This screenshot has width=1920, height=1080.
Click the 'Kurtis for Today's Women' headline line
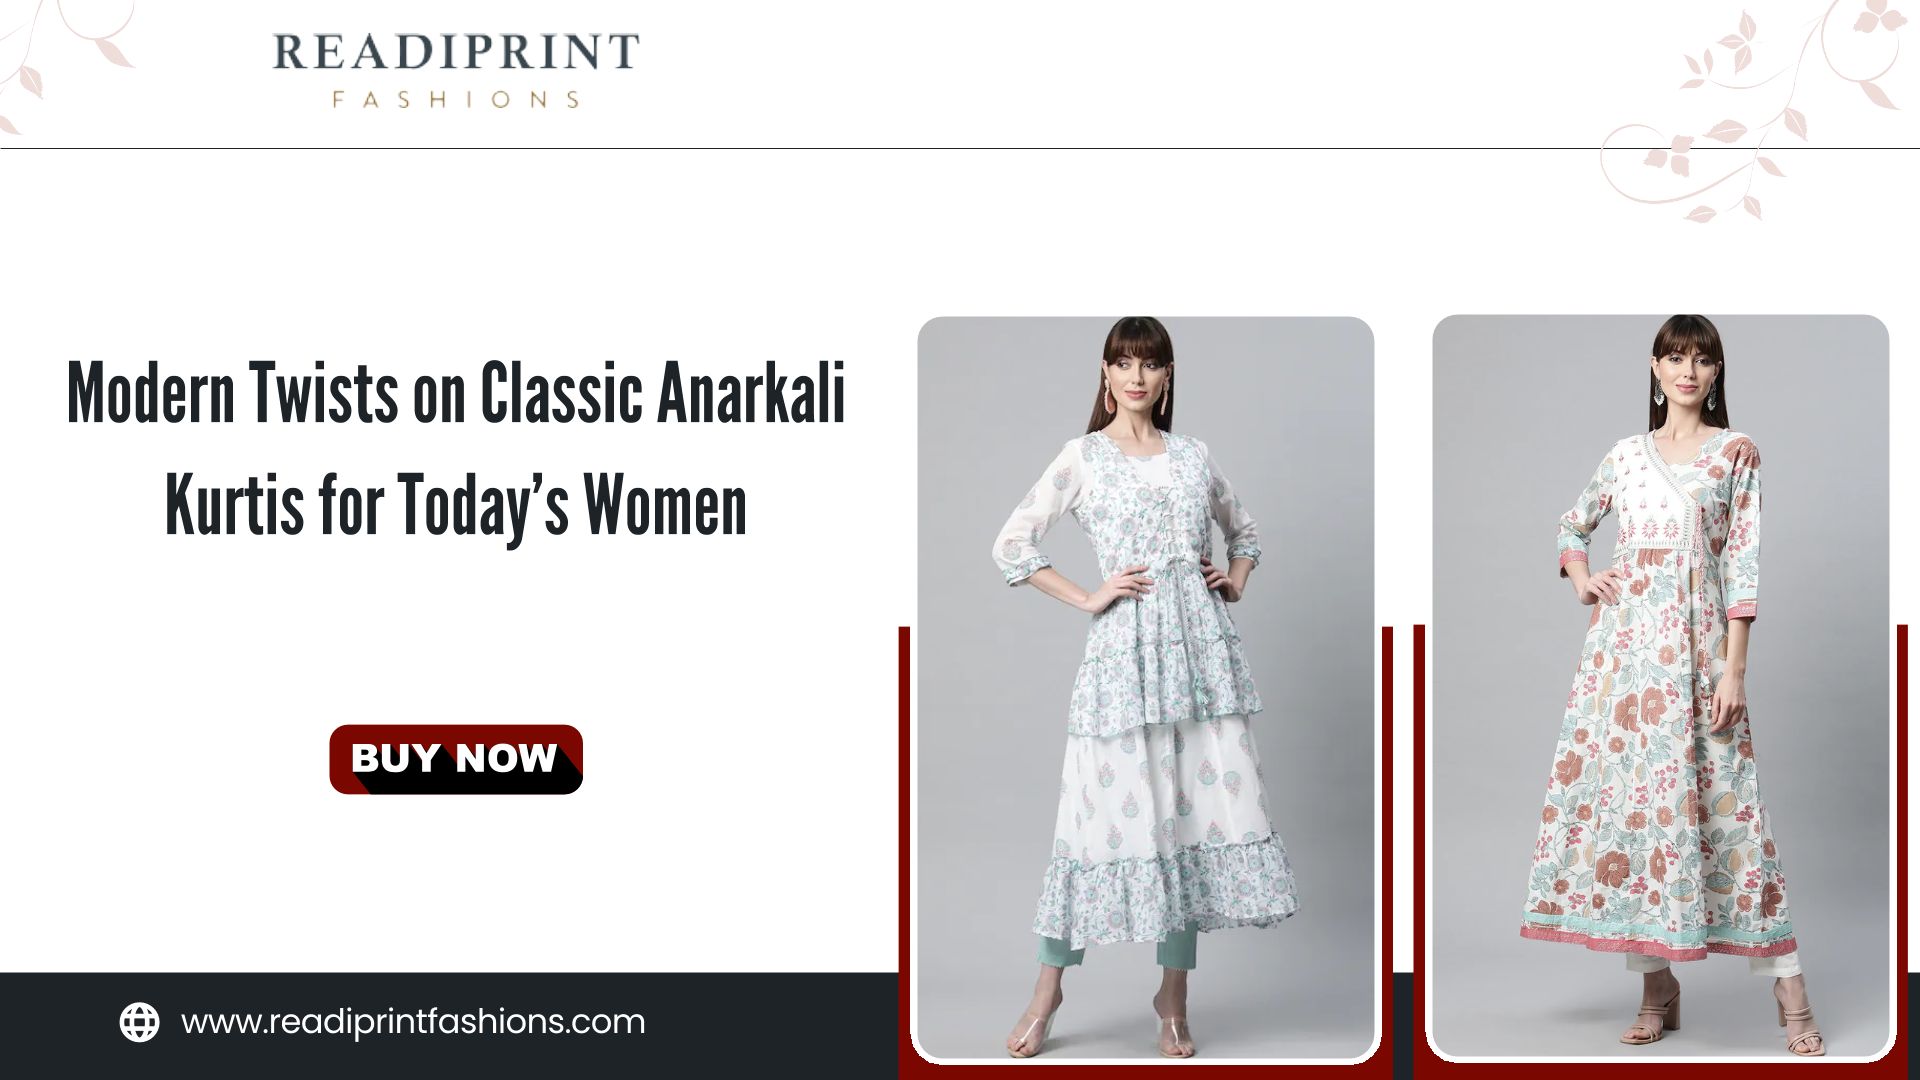[456, 506]
